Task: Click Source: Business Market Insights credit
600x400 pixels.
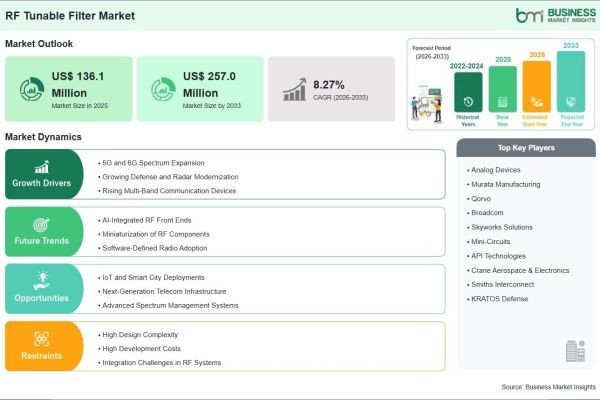Action: click(x=549, y=387)
